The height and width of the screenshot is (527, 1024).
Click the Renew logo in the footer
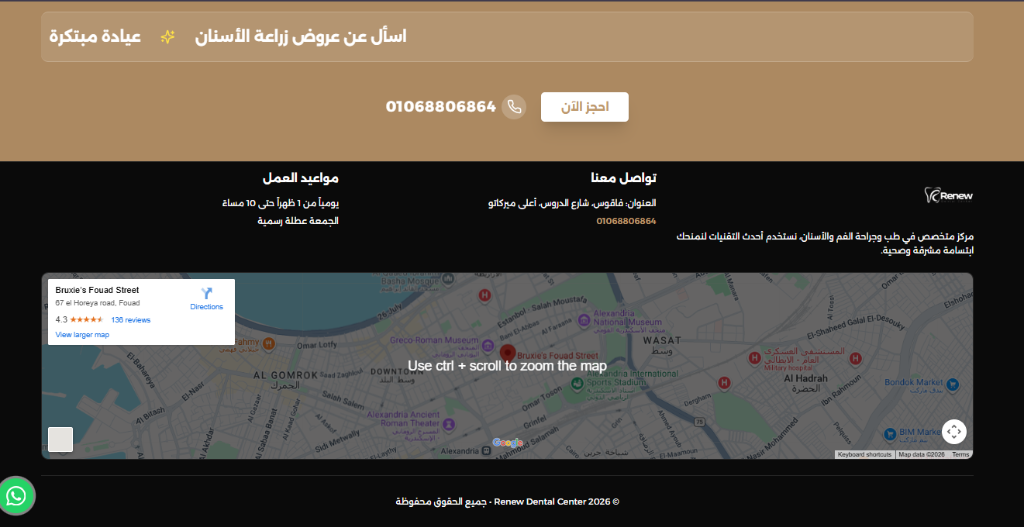pyautogui.click(x=949, y=195)
